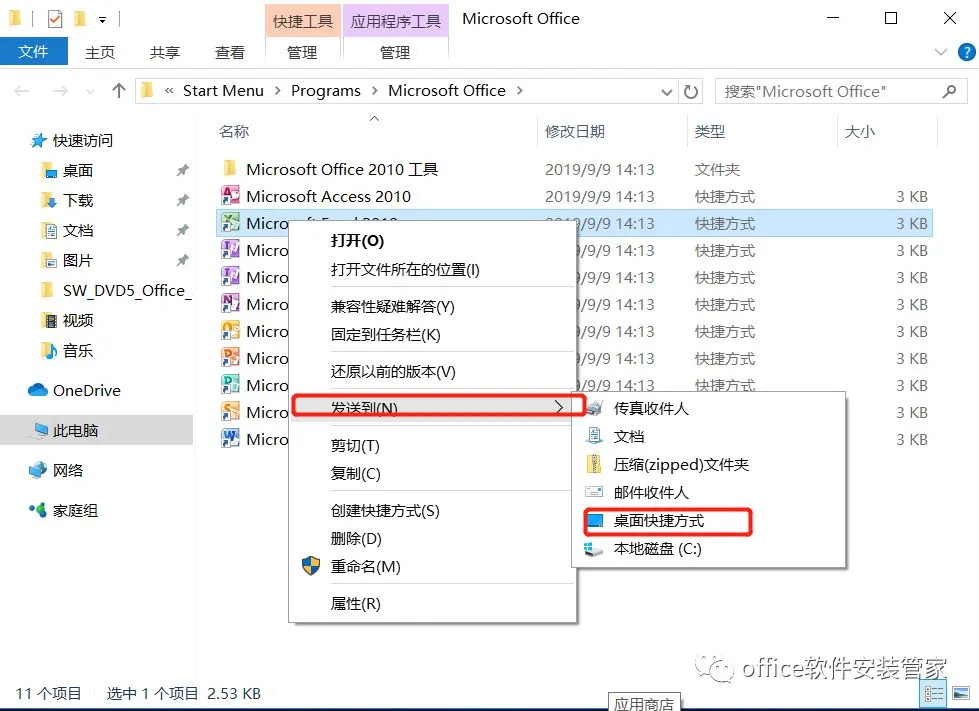
Task: Select the Word shortcut icon
Action: point(230,439)
